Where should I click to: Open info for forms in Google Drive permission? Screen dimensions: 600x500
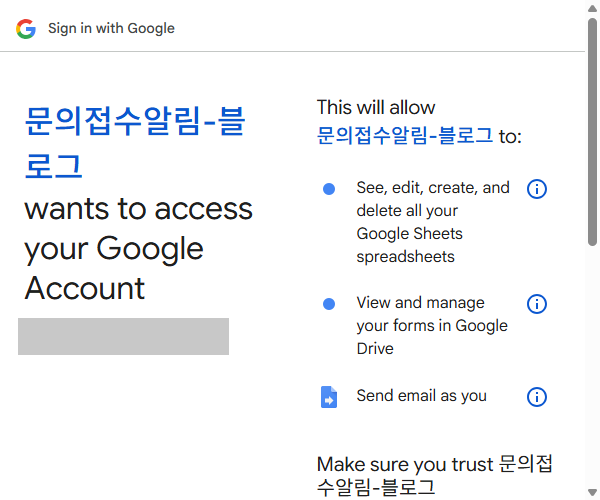536,304
